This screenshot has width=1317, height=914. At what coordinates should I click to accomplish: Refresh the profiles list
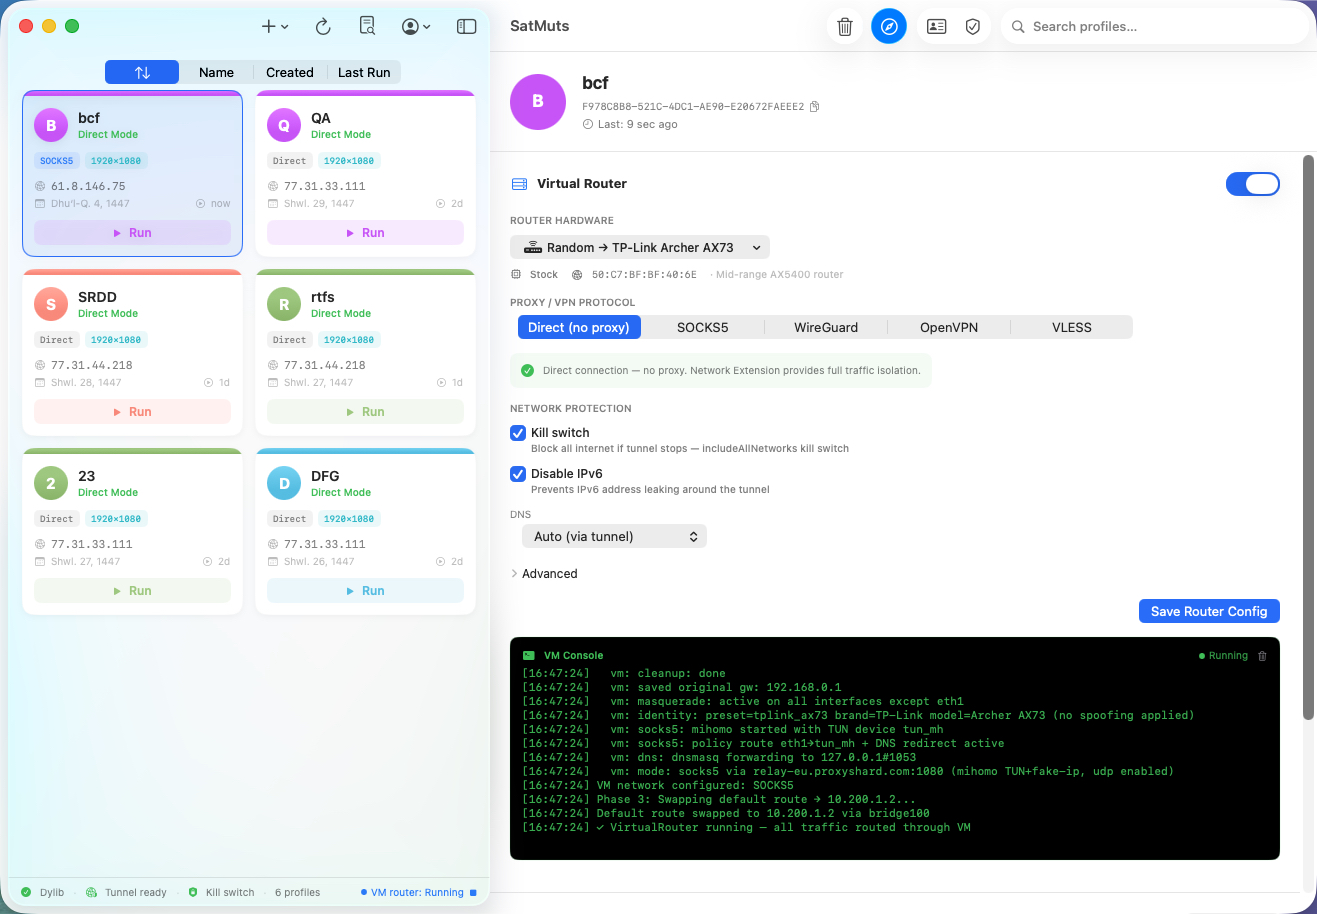pyautogui.click(x=322, y=26)
